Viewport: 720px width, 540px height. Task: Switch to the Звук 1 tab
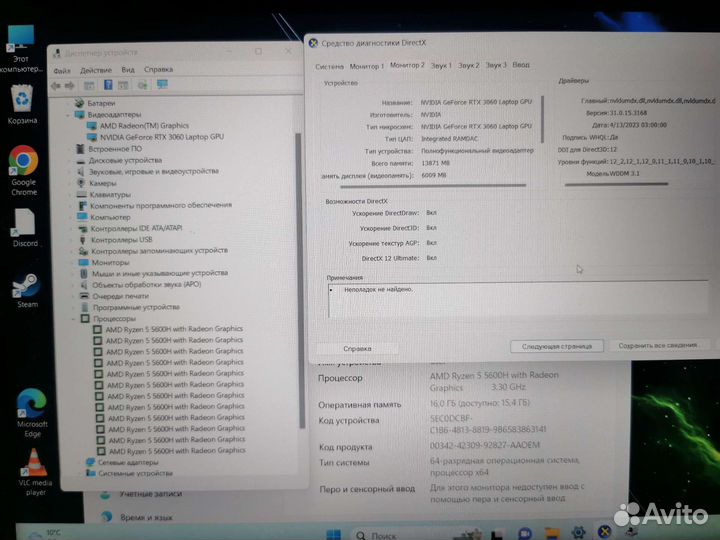(441, 66)
